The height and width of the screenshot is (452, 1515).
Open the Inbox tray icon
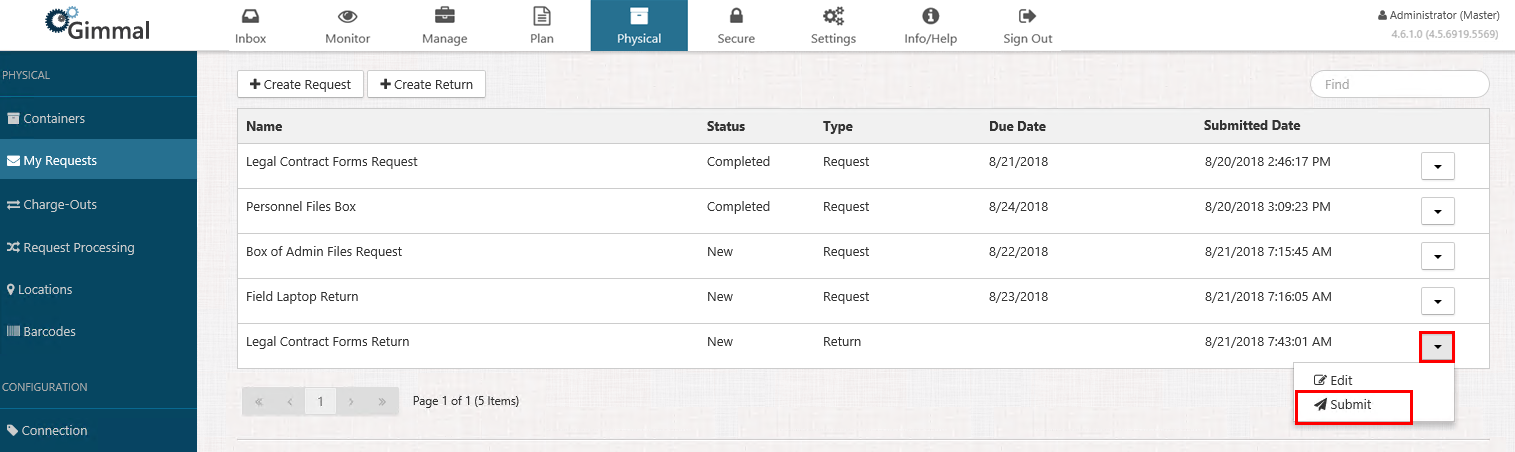[250, 17]
